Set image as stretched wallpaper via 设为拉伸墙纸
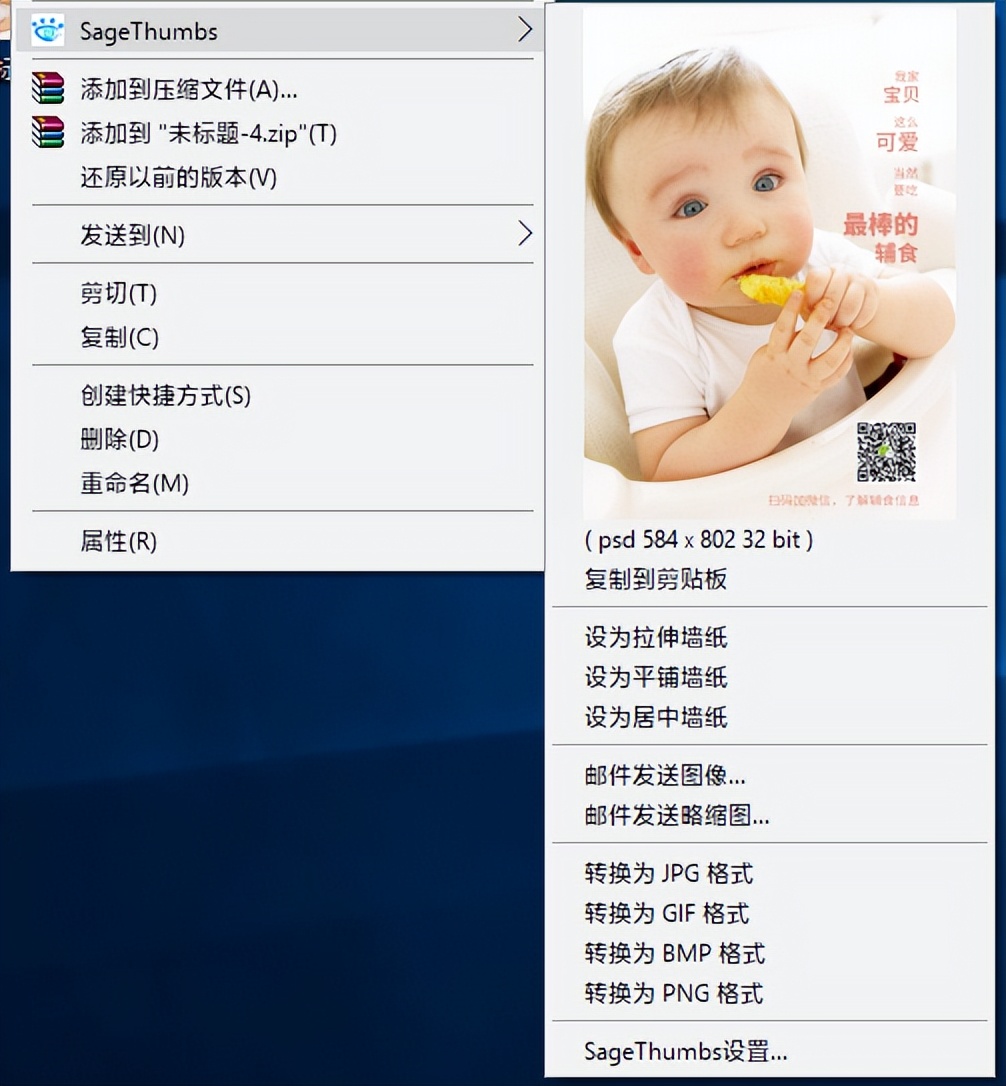 click(x=655, y=638)
